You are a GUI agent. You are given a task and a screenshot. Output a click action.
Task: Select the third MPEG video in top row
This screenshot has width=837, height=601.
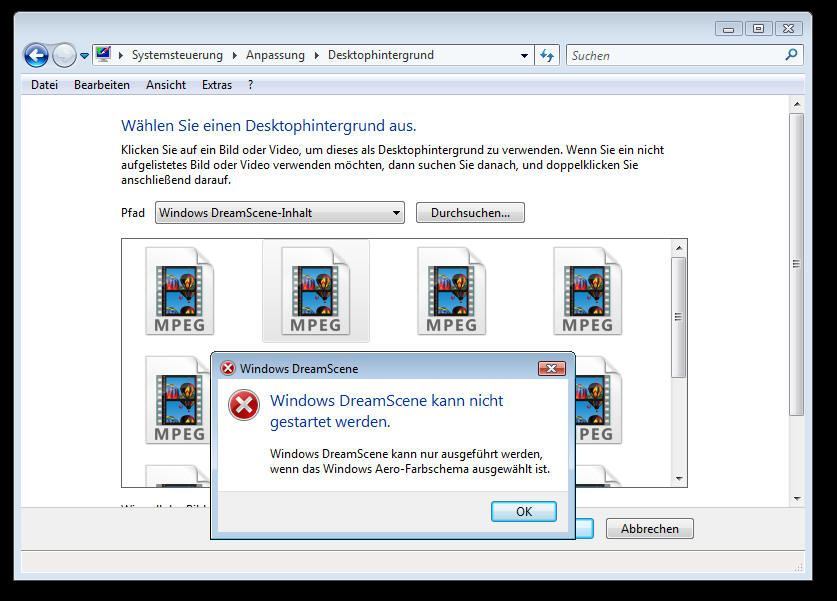point(452,291)
